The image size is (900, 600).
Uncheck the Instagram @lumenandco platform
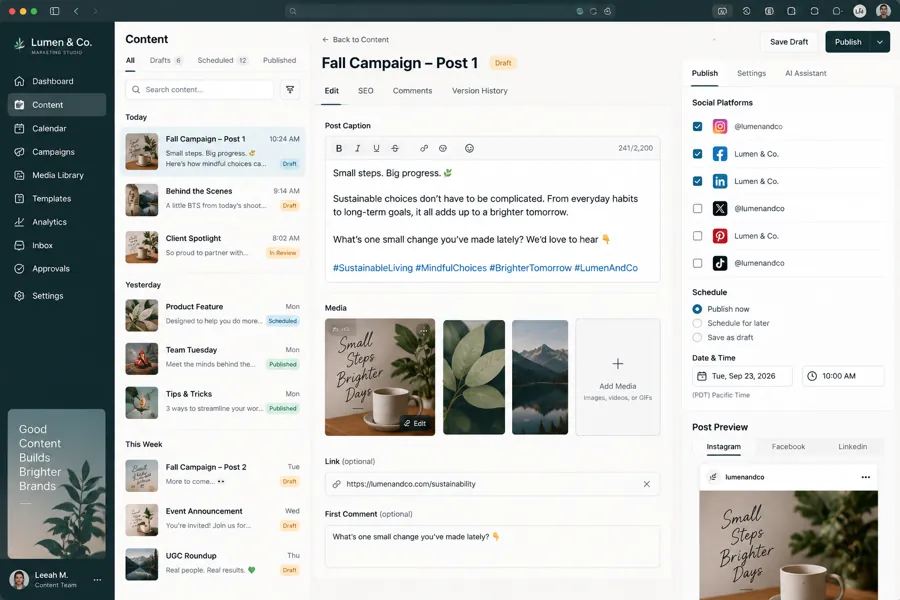click(x=697, y=126)
